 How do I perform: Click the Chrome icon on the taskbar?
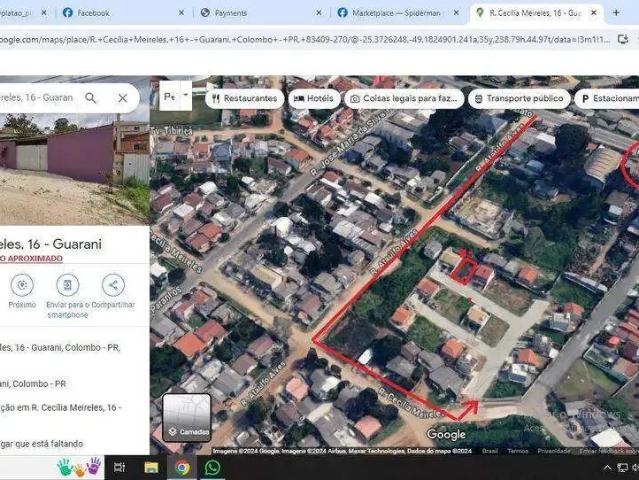pos(183,467)
